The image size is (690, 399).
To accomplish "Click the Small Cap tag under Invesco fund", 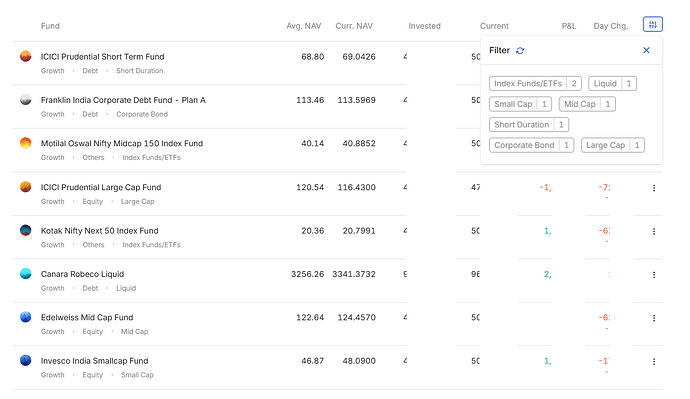I will (137, 375).
